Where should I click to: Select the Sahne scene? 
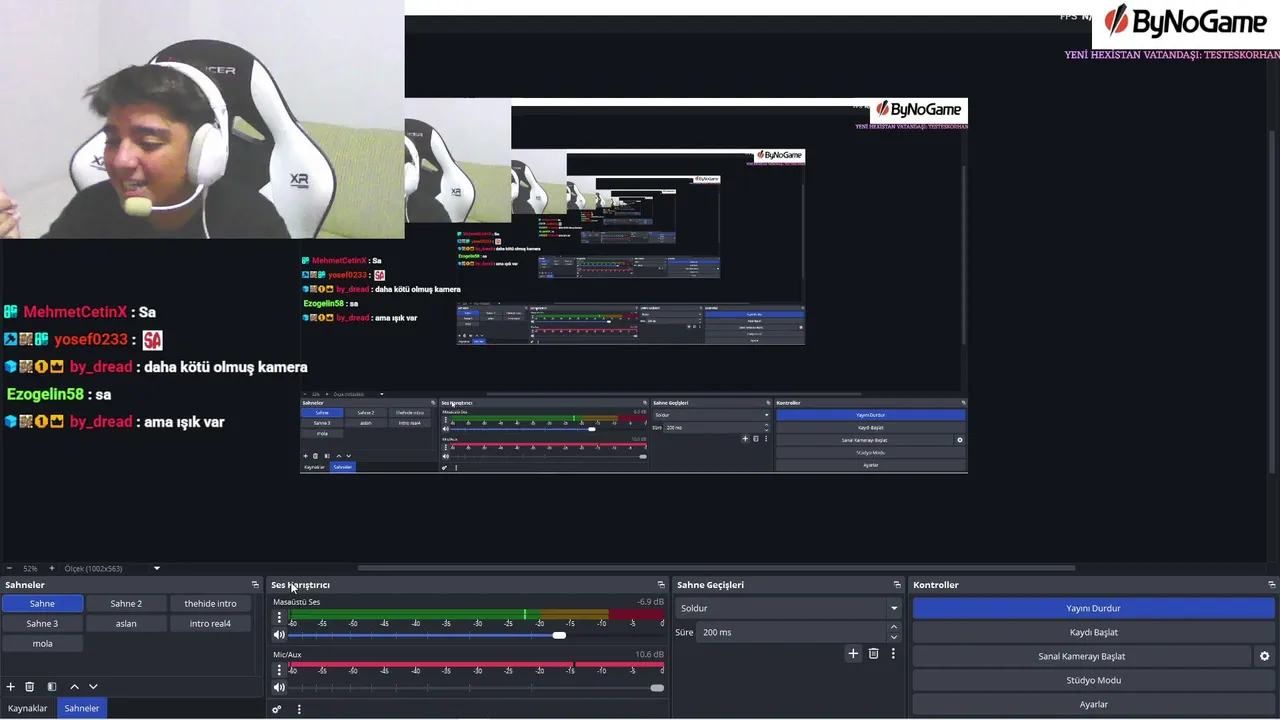(42, 603)
